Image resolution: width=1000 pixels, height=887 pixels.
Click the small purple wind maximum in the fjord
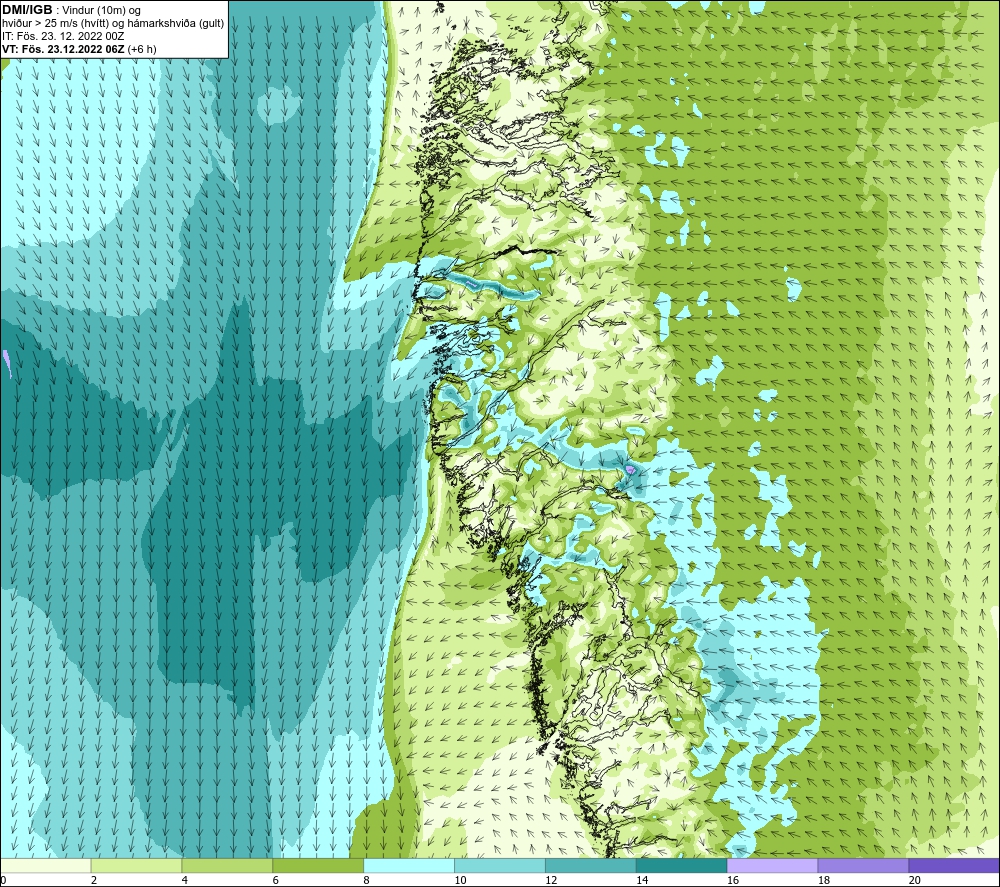pos(630,469)
